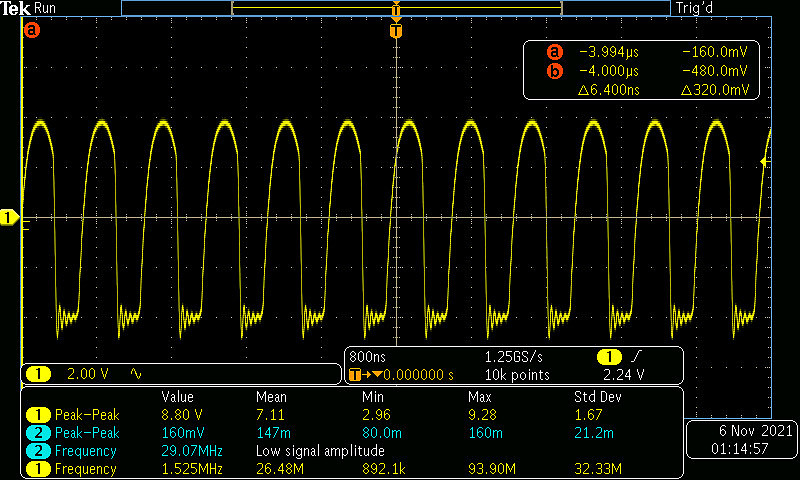This screenshot has width=800, height=480.
Task: Click channel 2 Peak-Peak label
Action: 87,433
